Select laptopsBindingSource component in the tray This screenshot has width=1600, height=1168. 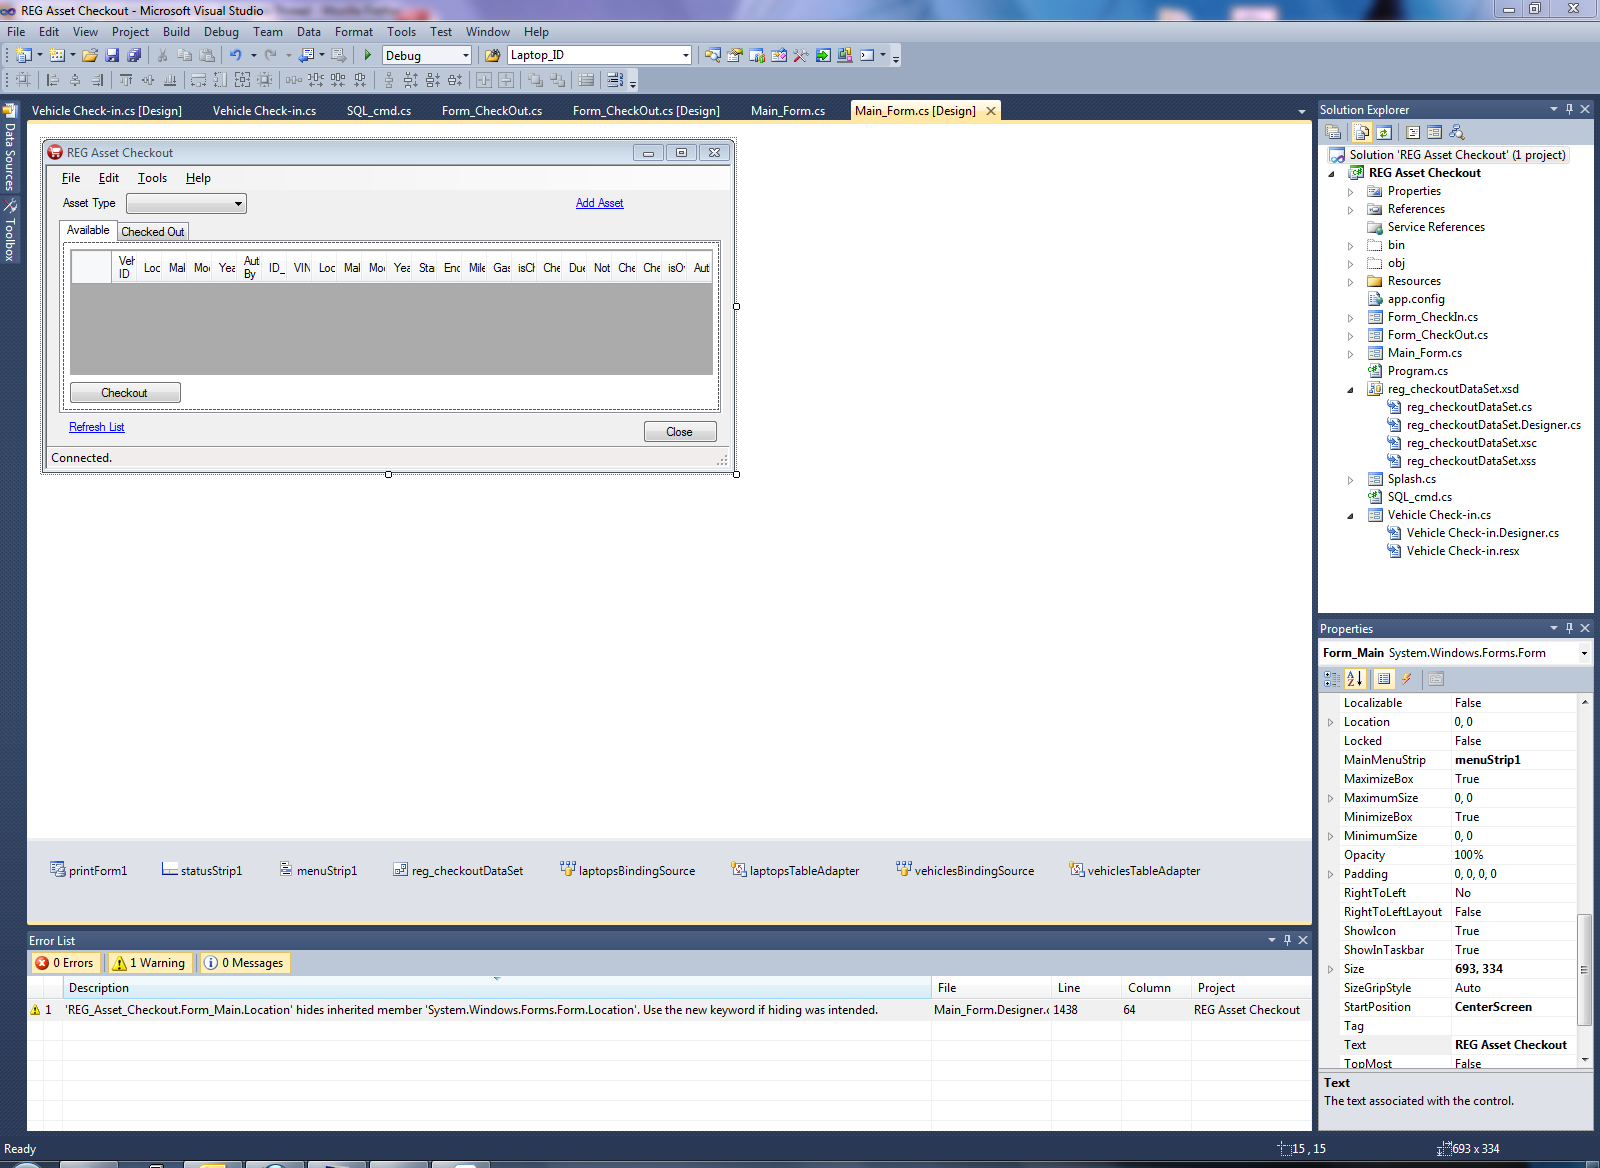coord(627,870)
